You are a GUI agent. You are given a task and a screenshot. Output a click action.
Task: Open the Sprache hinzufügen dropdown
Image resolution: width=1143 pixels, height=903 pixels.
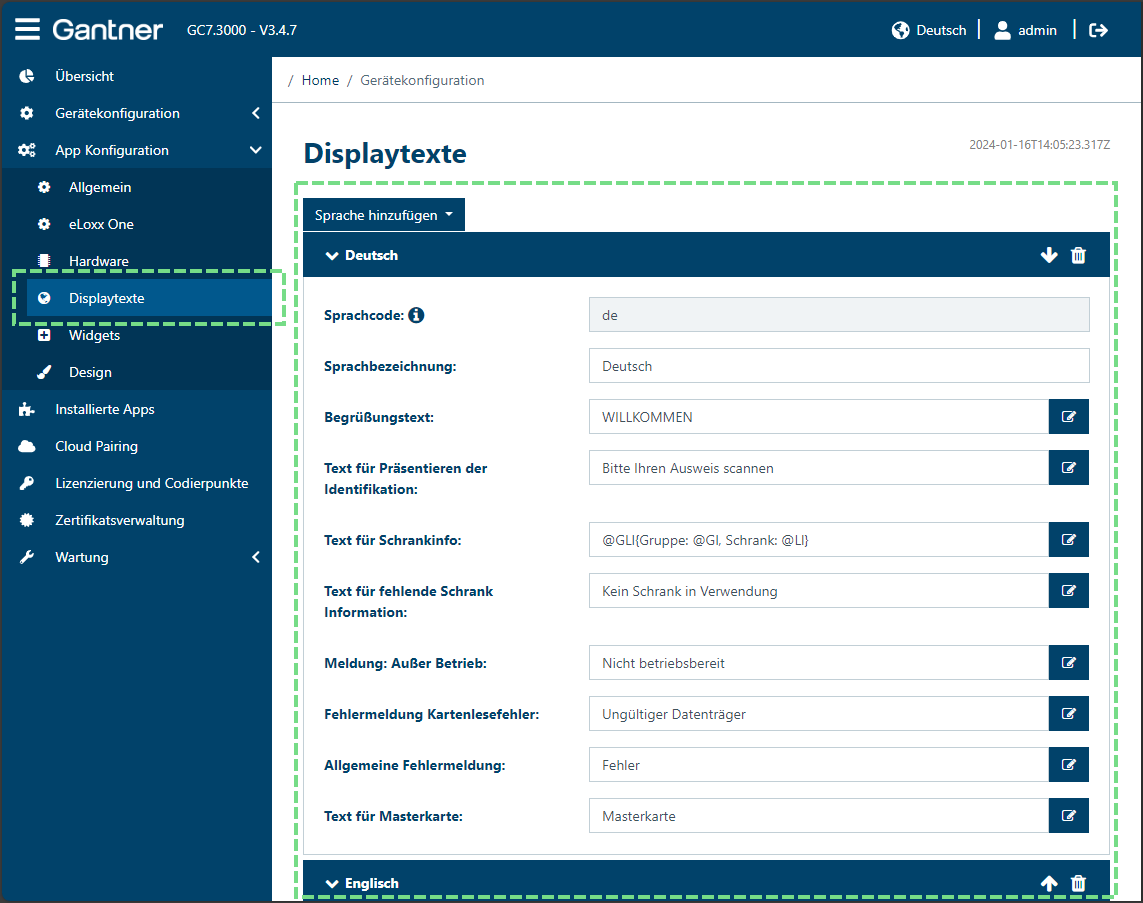click(x=383, y=215)
